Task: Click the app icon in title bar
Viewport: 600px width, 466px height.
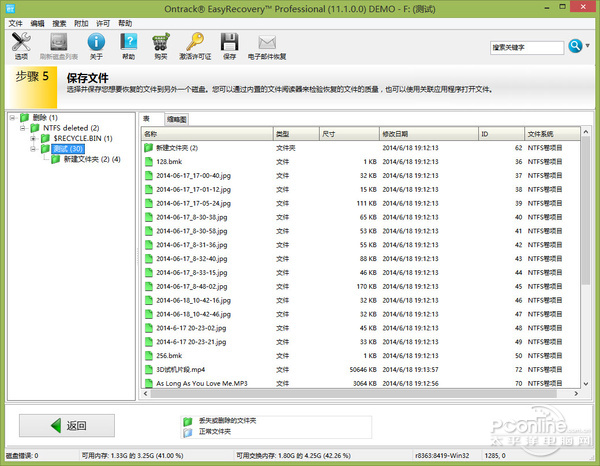Action: point(10,8)
